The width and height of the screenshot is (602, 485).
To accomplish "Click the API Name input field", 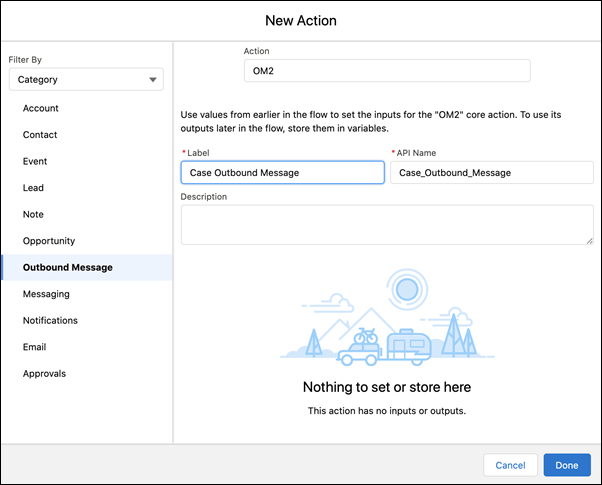I will point(492,172).
